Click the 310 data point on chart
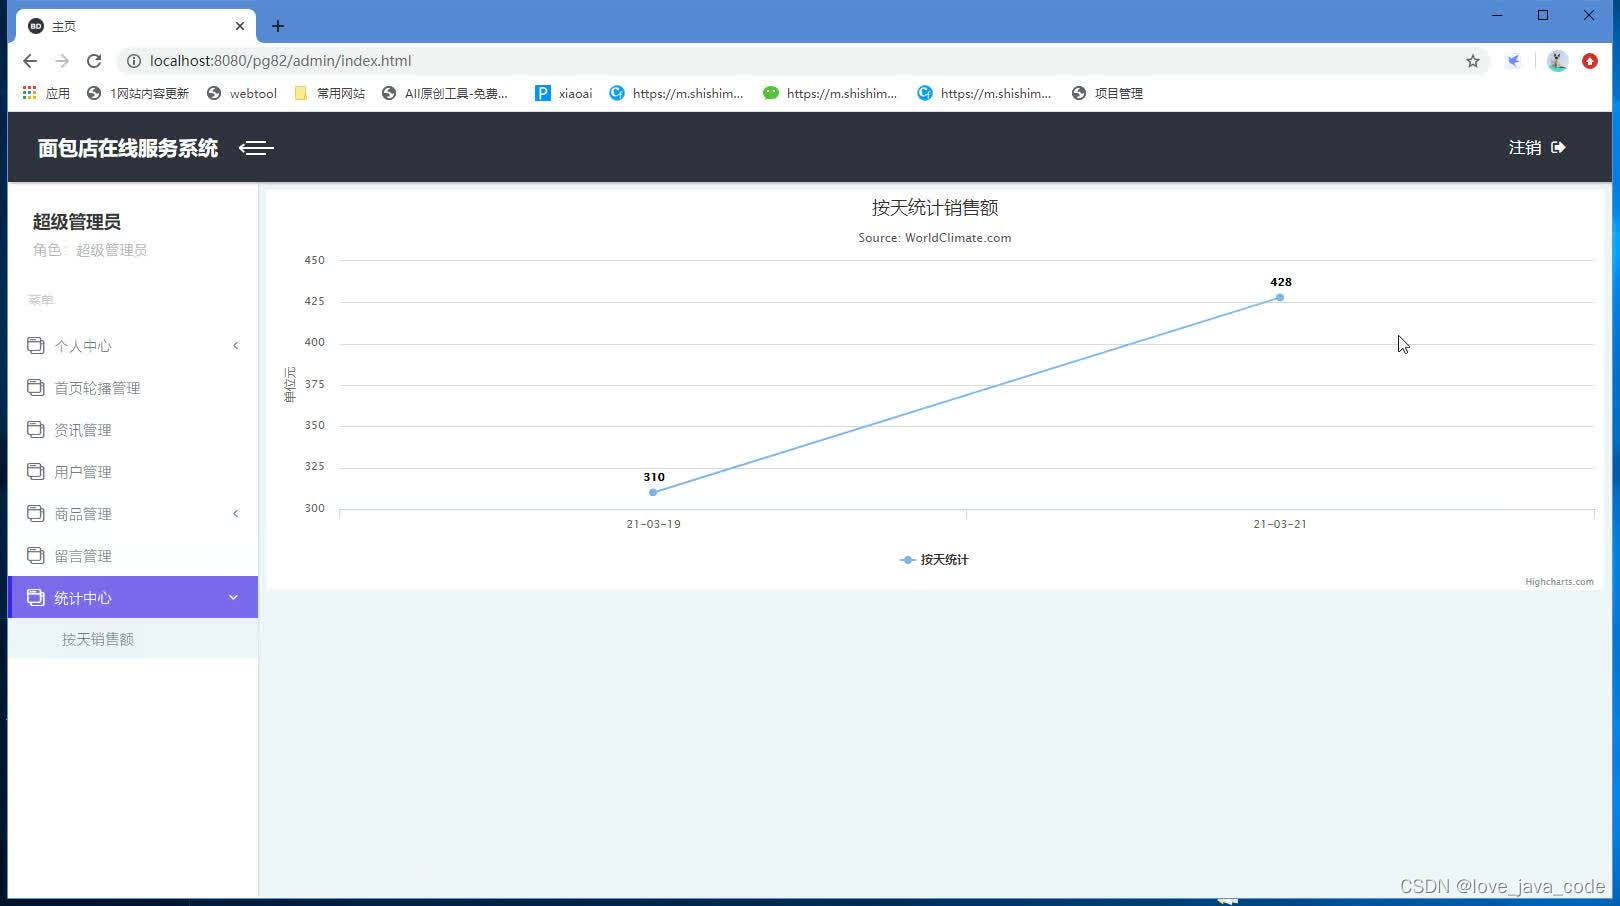The image size is (1620, 906). click(x=653, y=492)
